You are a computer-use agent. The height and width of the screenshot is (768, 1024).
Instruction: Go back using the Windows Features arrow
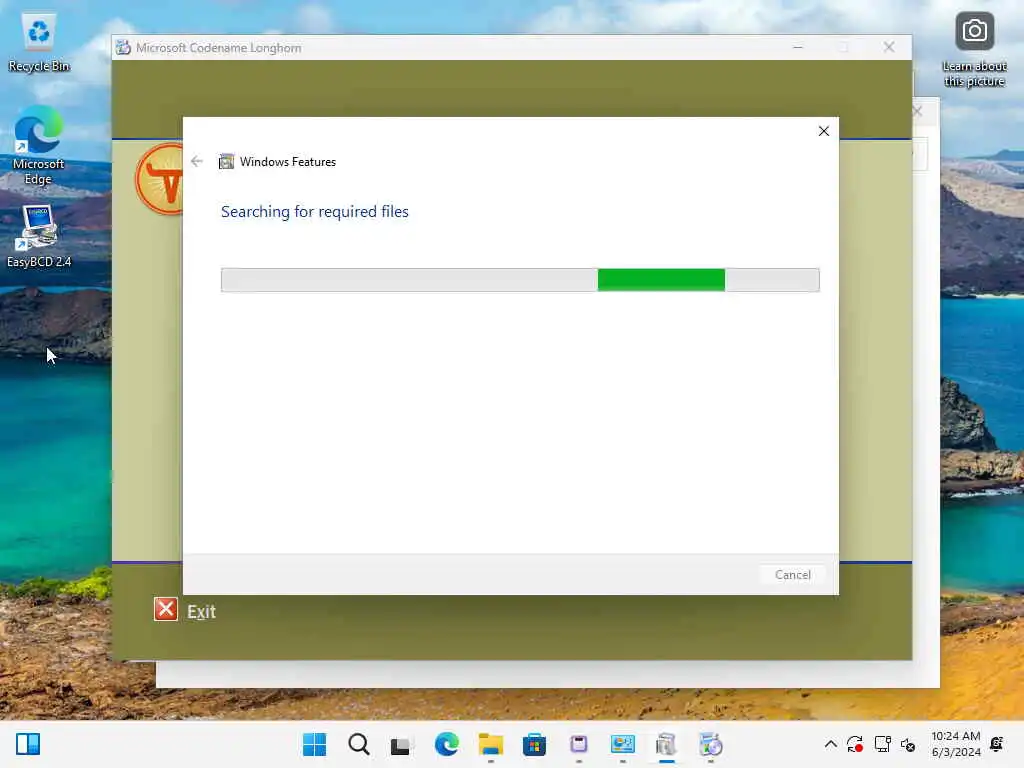click(197, 161)
